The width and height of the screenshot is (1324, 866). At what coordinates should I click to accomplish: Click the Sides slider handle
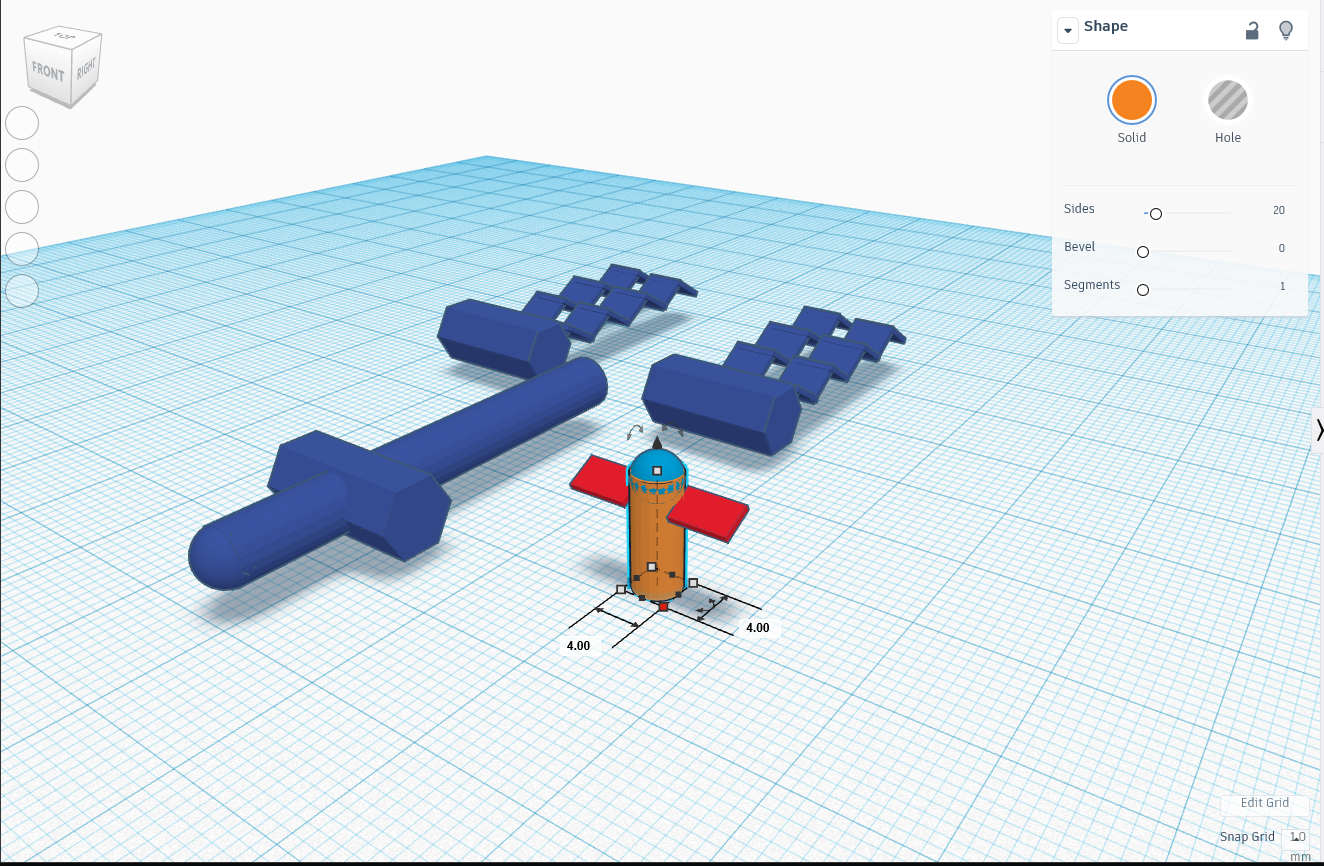1156,213
